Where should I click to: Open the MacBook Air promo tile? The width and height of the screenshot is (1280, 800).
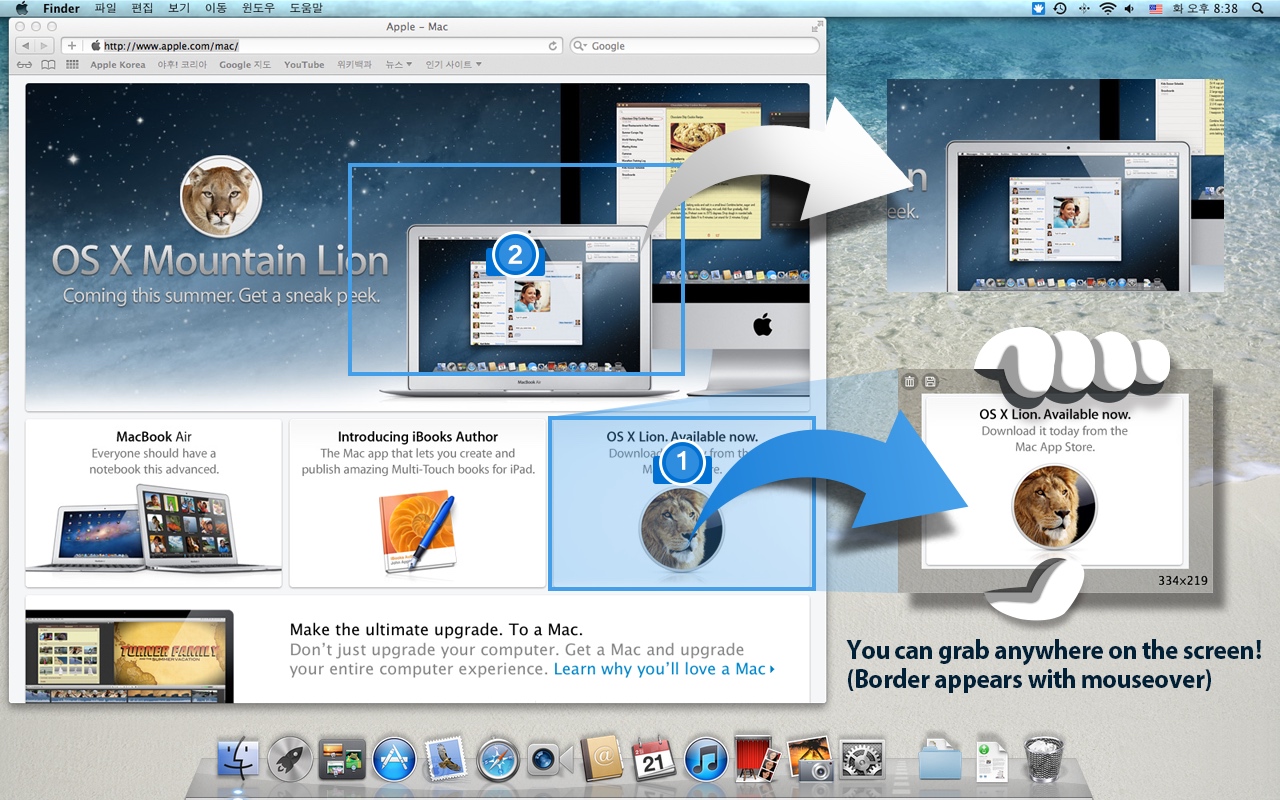(x=154, y=503)
